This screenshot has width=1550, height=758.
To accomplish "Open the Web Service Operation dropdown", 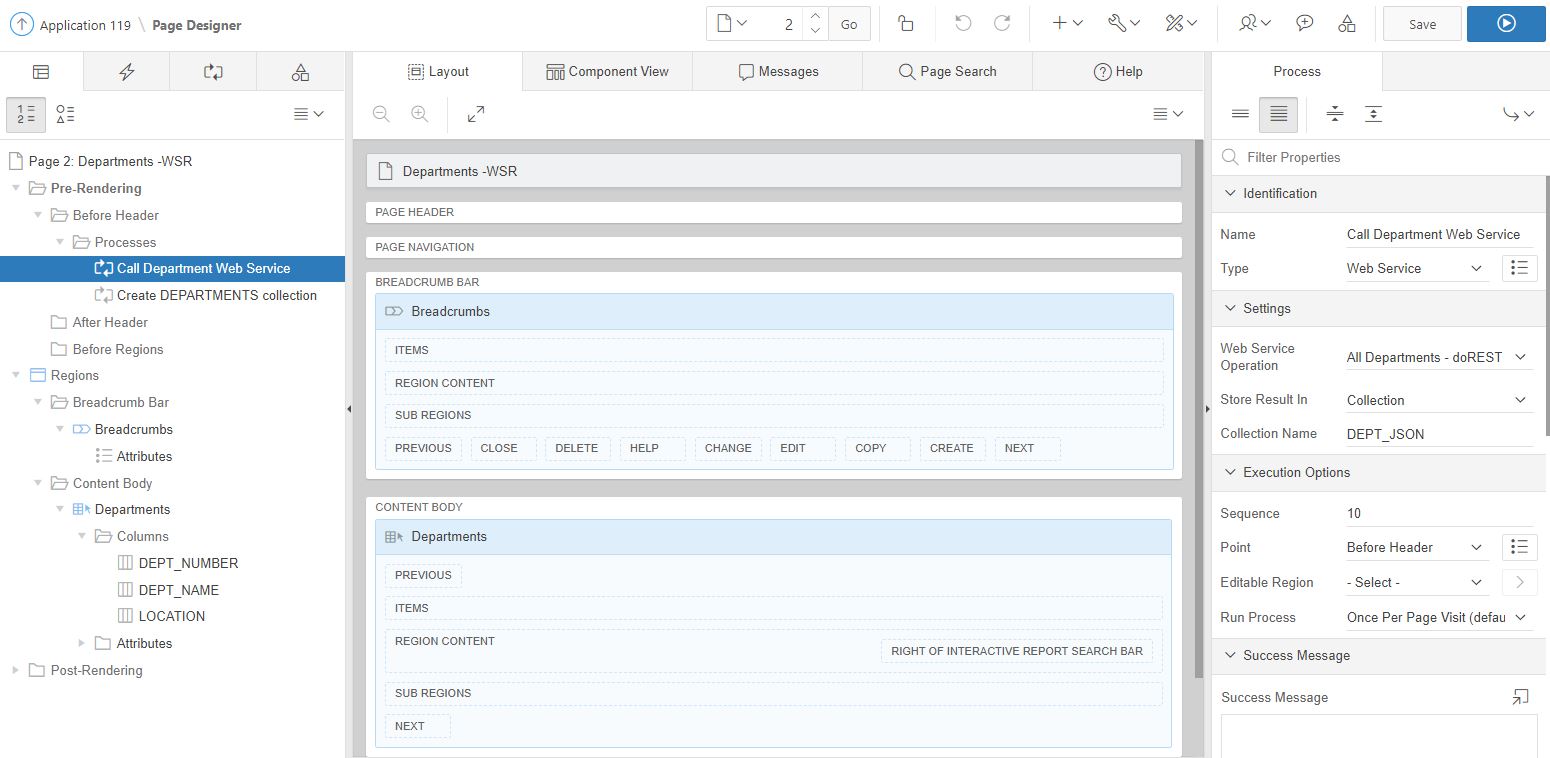I will tap(1439, 357).
